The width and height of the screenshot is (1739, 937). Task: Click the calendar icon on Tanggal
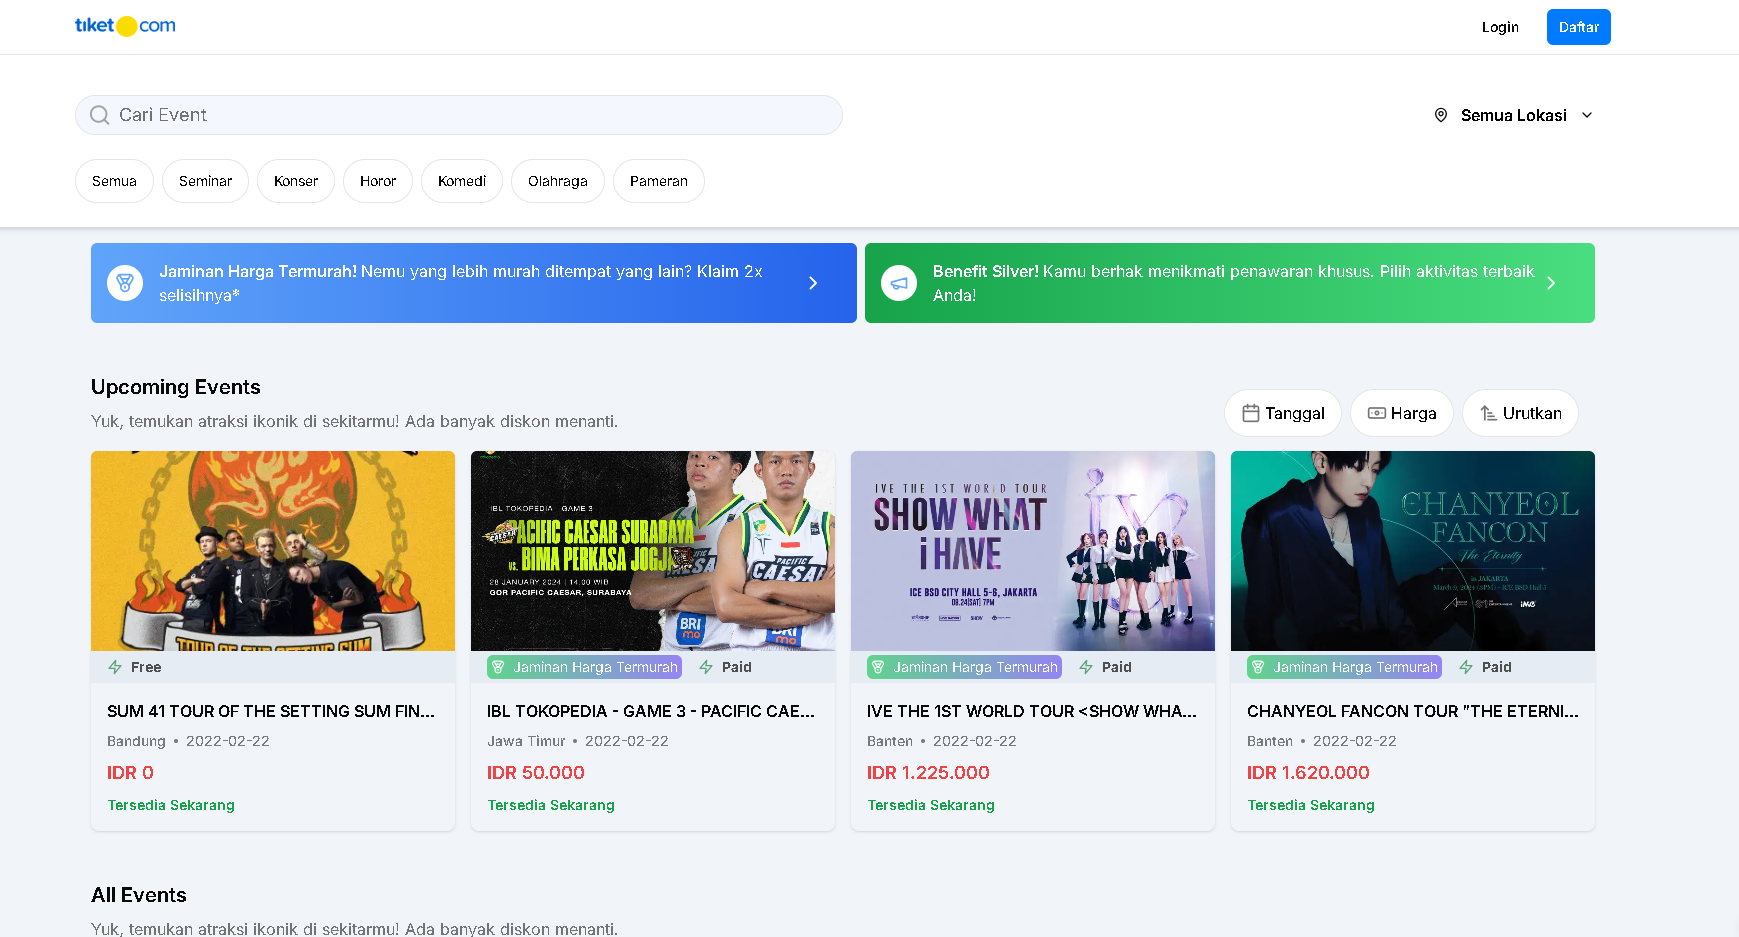click(1251, 413)
